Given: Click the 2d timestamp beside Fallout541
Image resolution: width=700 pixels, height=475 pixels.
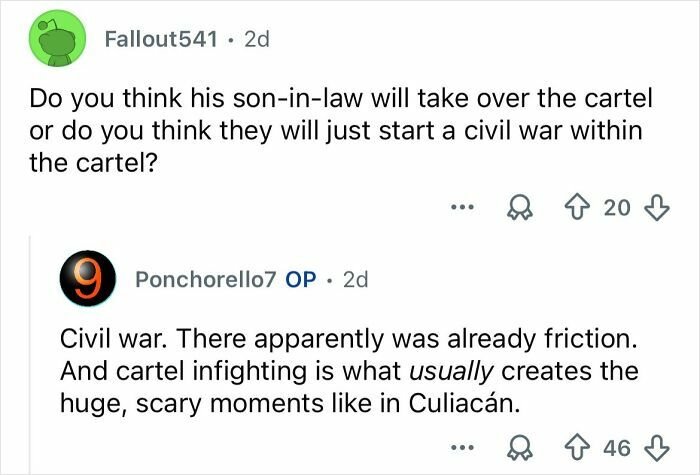Looking at the screenshot, I should click(x=256, y=40).
